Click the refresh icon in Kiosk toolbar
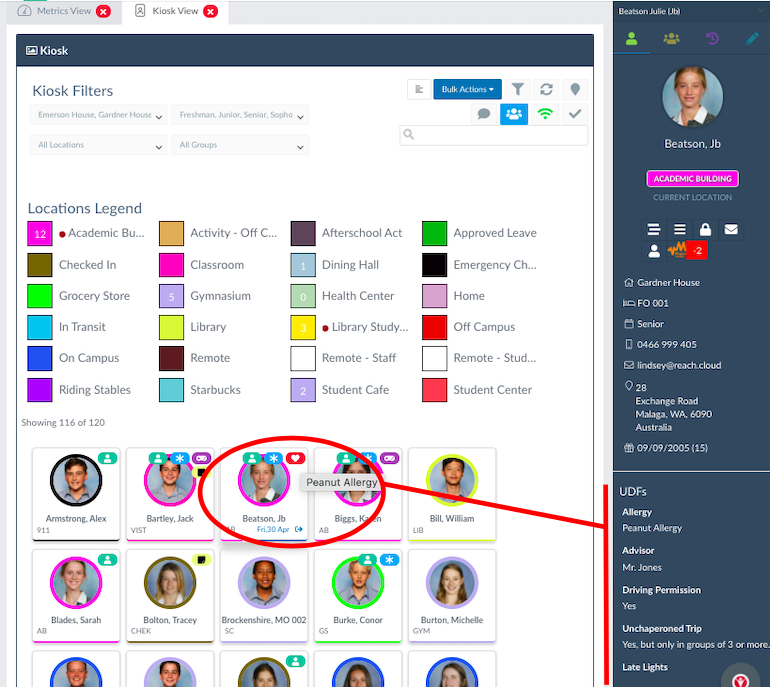Image resolution: width=770 pixels, height=687 pixels. [x=546, y=89]
